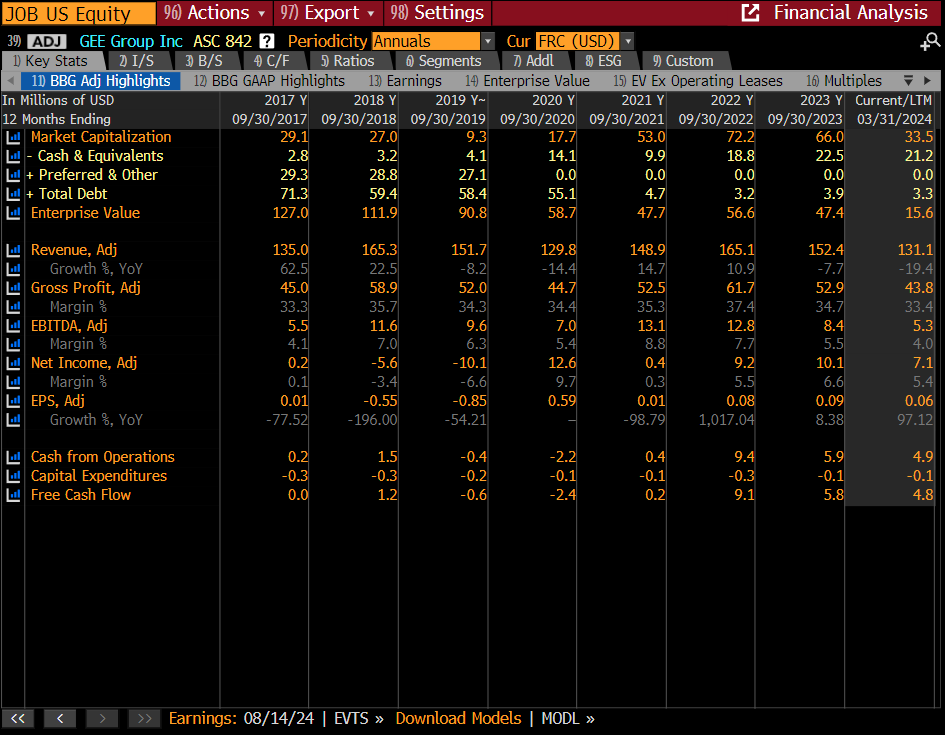Select the Enterprise Value subtab
The image size is (945, 735).
point(527,81)
